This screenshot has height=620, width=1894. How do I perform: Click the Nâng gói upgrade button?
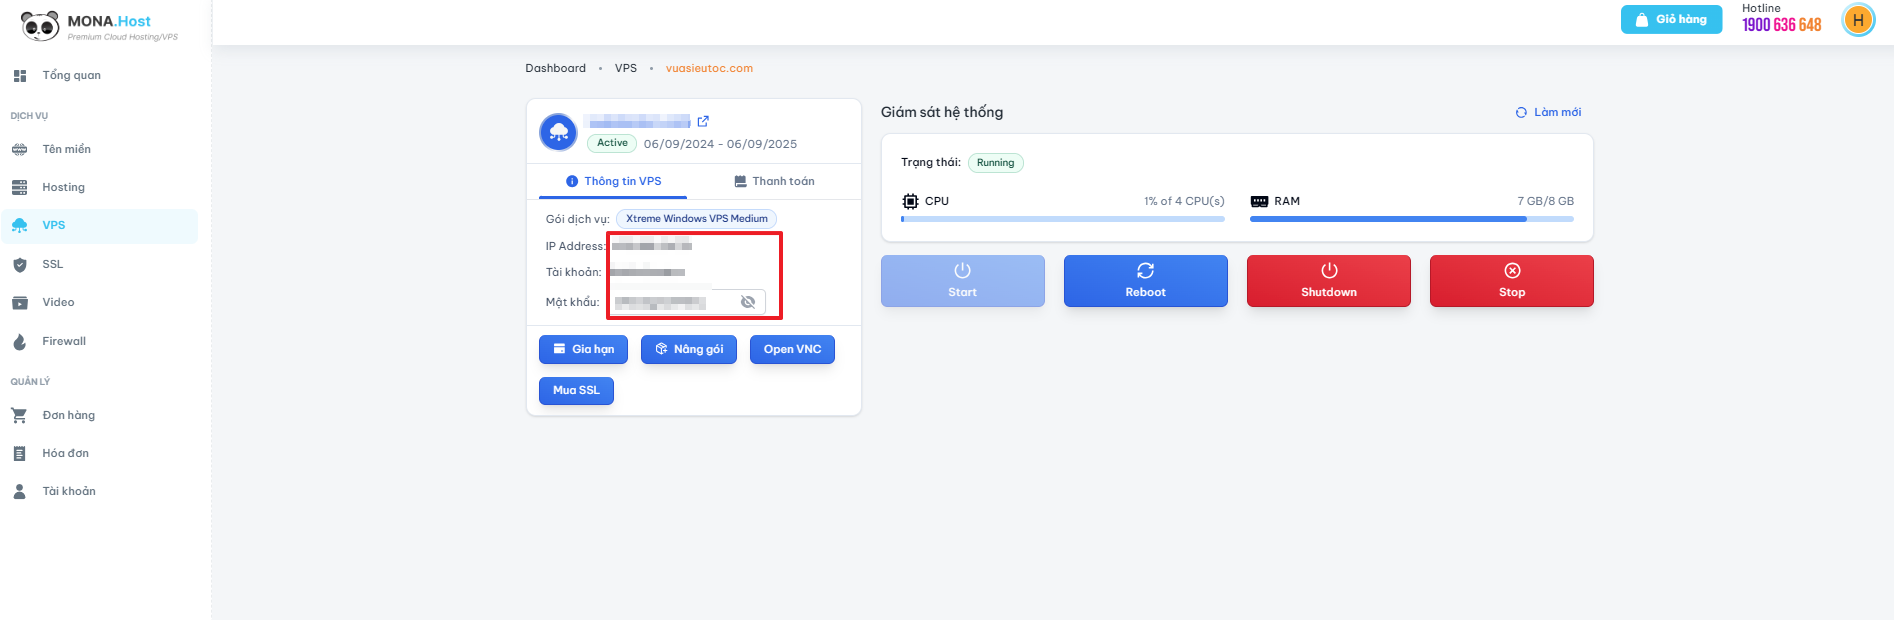689,350
